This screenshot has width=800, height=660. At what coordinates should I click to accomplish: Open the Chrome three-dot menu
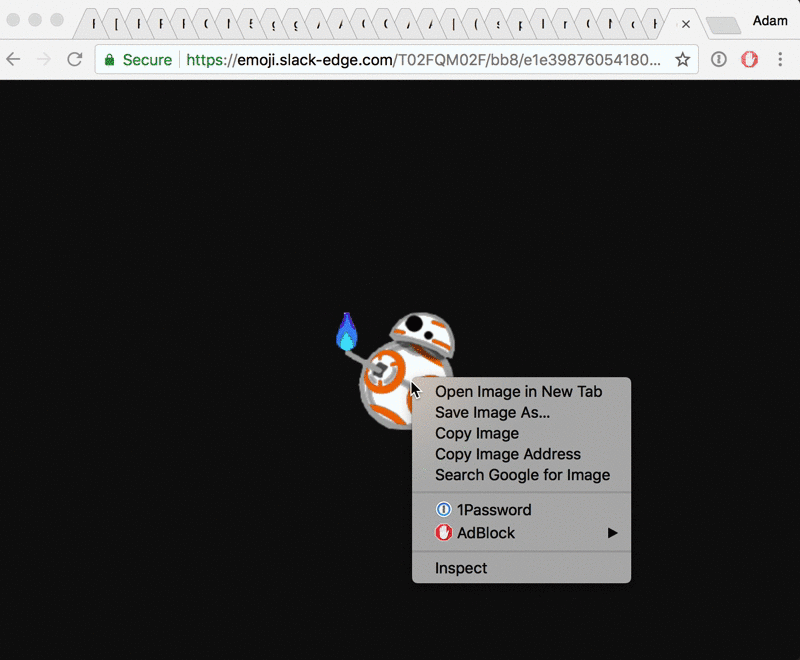(x=780, y=60)
